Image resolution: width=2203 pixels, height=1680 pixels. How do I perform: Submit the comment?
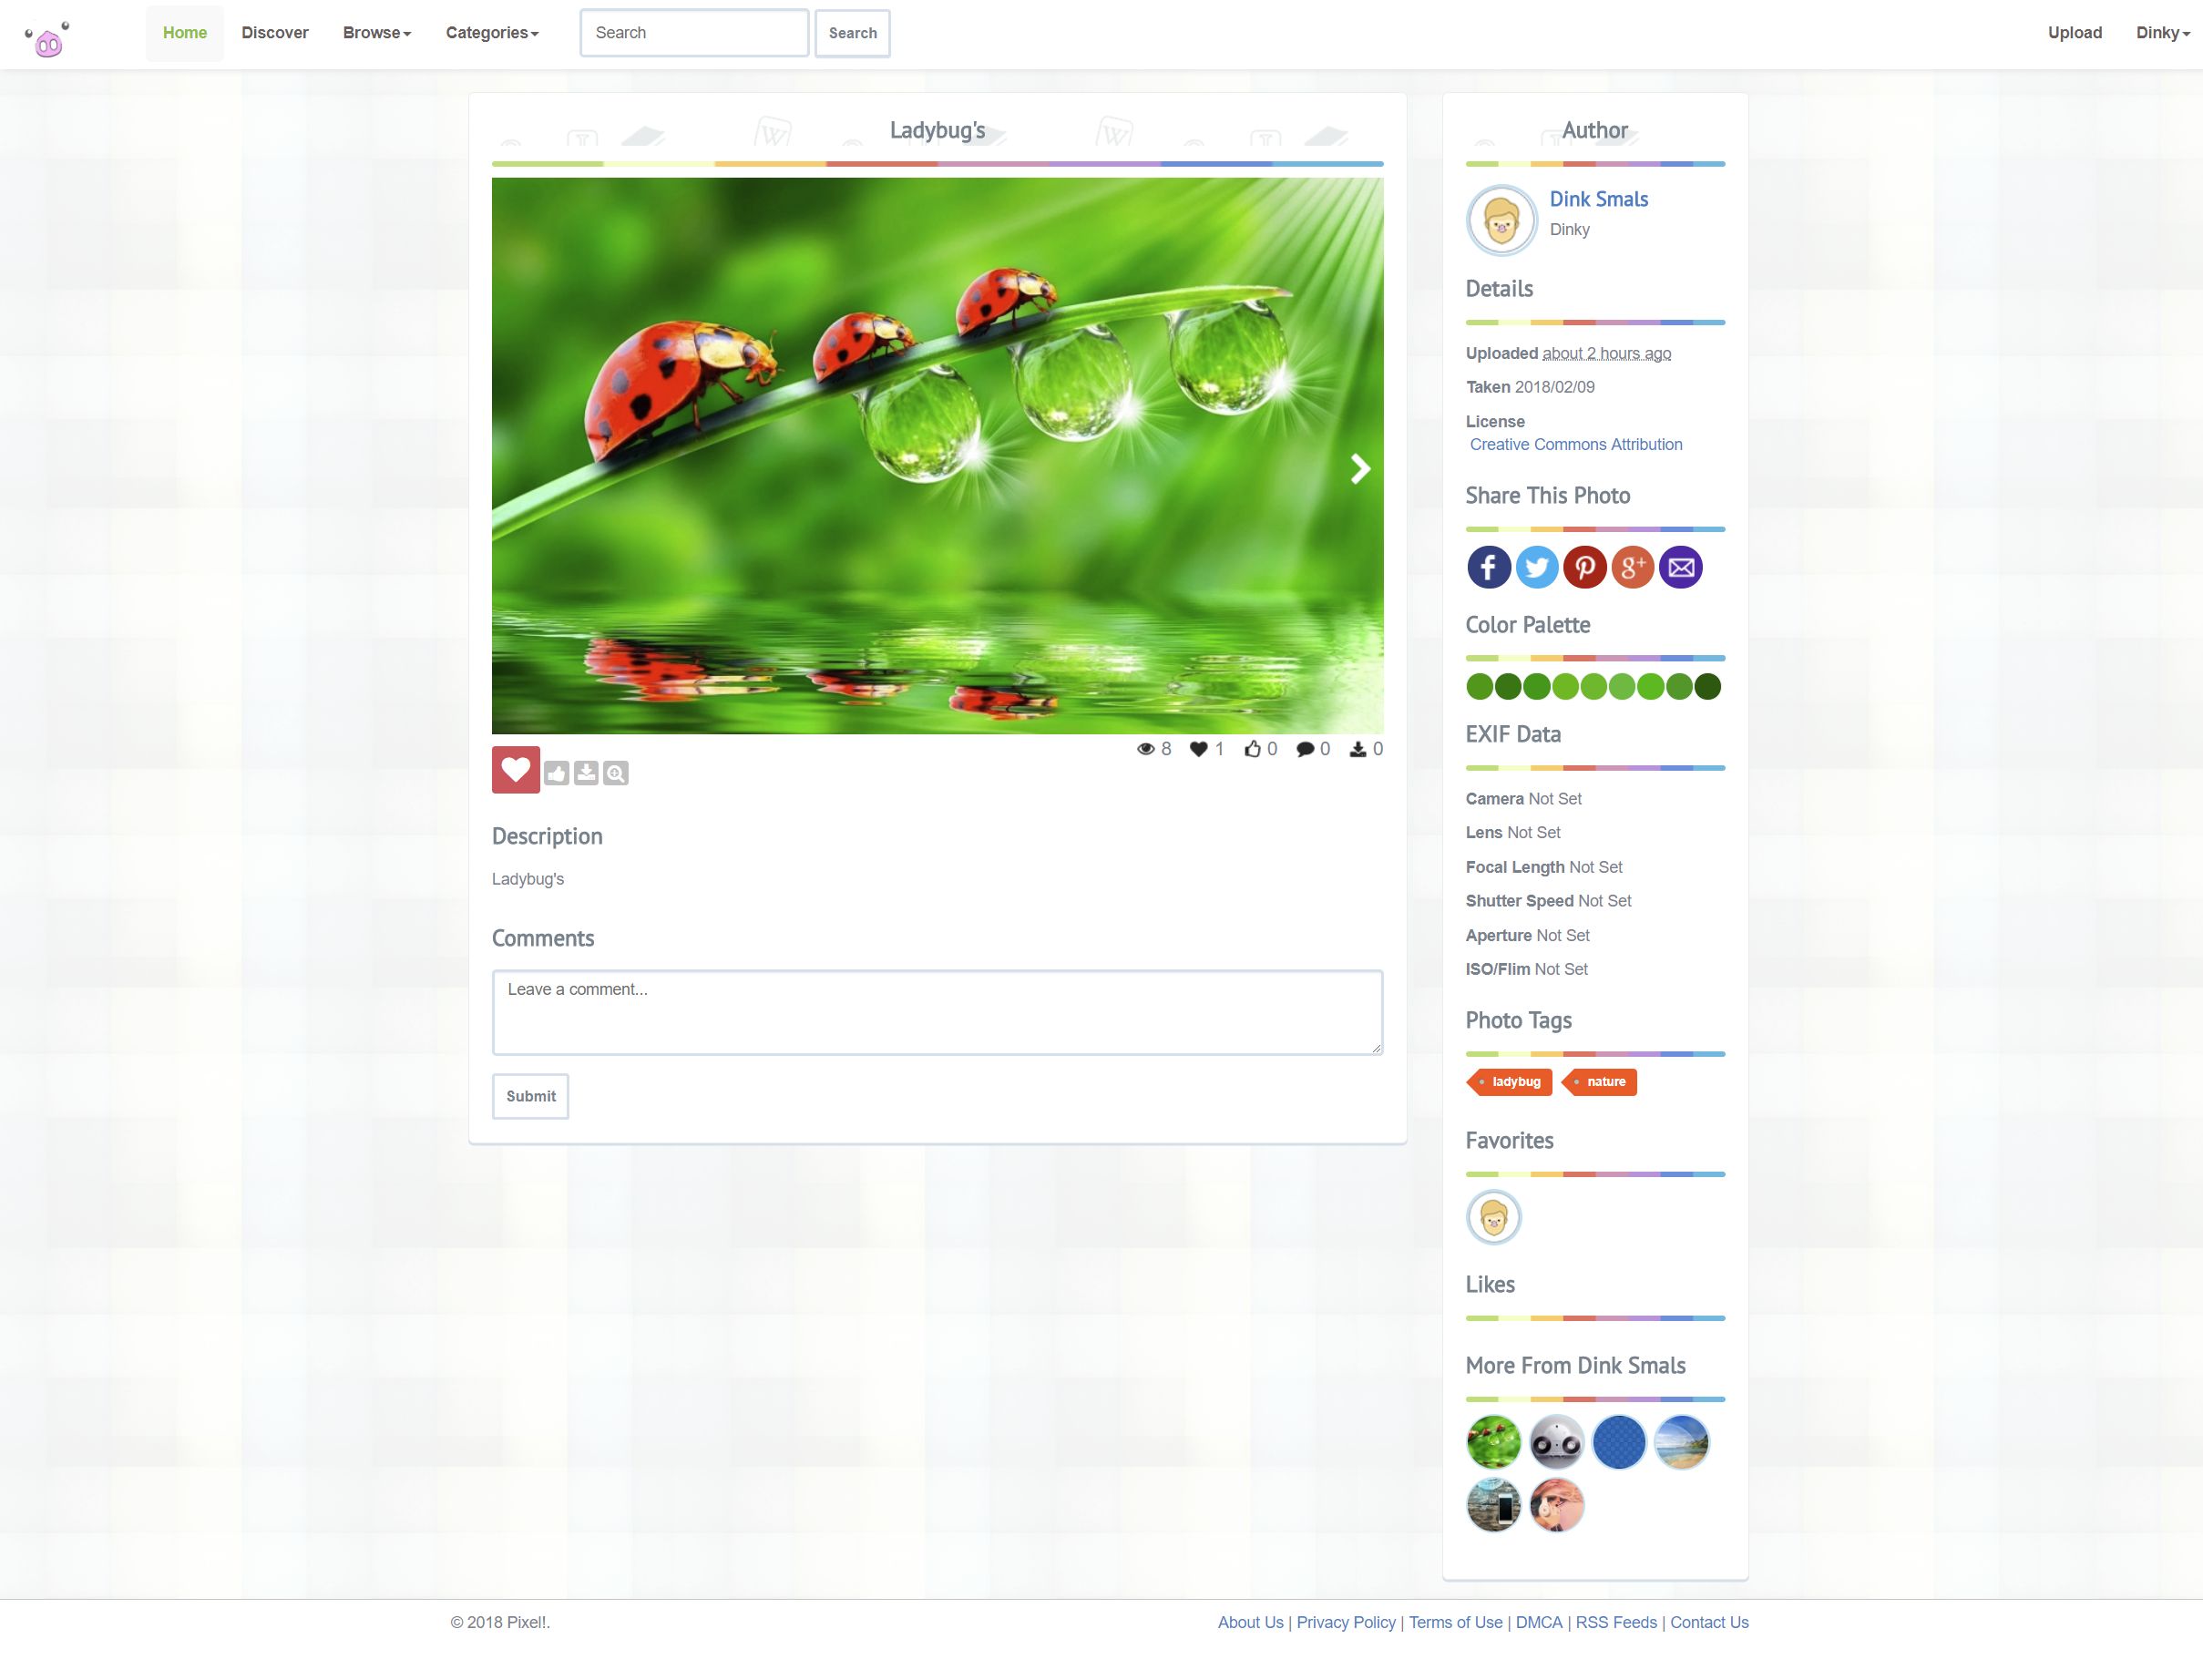click(x=530, y=1096)
